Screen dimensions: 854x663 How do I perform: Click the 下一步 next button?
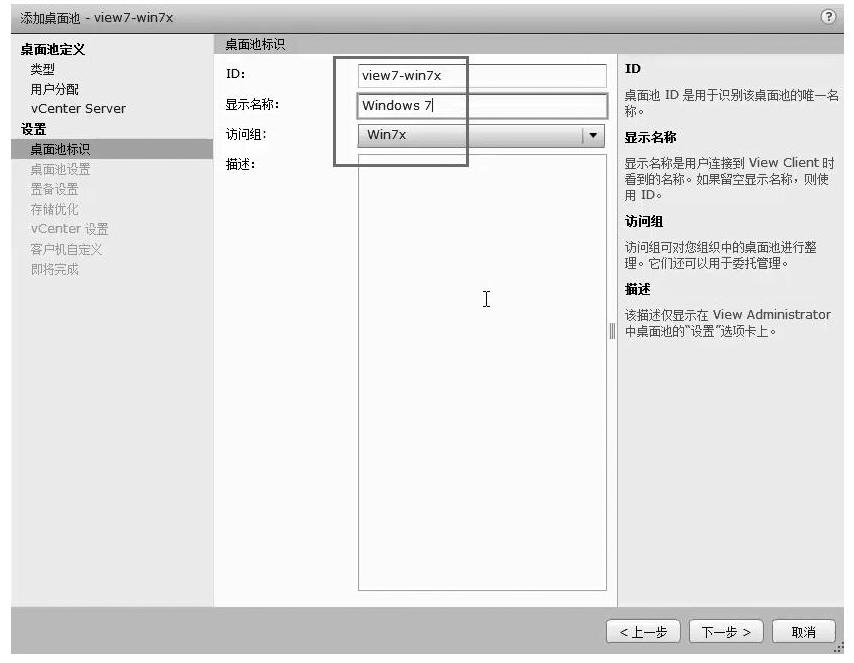[726, 632]
